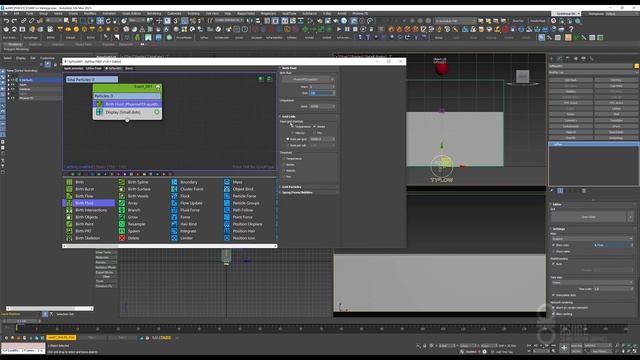640x360 pixels.
Task: Click Undo in 3ds Max main toolbar
Action: tap(6, 20)
